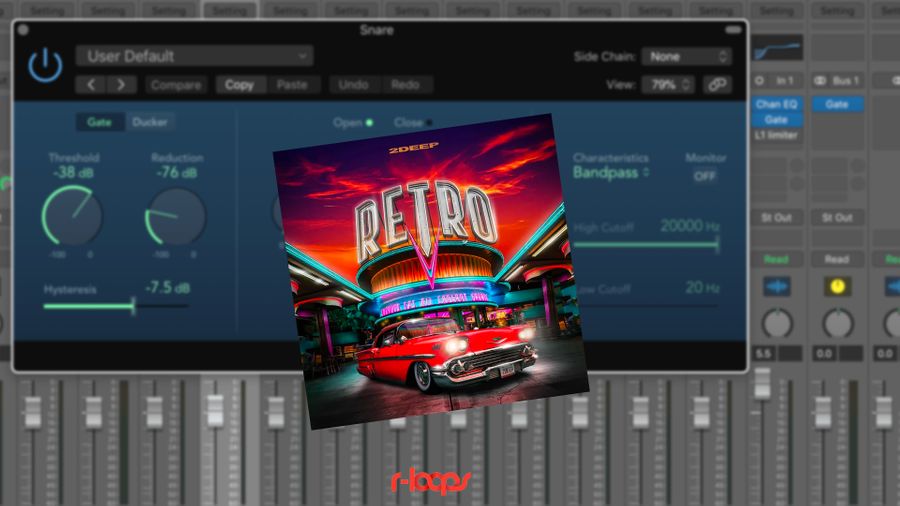Image resolution: width=900 pixels, height=506 pixels.
Task: Click the Threshold knob
Action: point(72,216)
